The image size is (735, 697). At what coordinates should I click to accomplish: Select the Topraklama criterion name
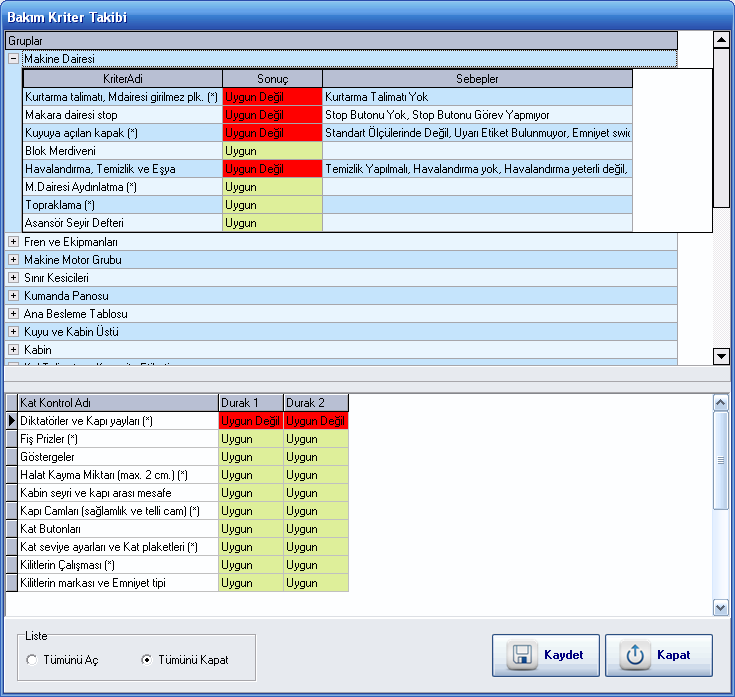123,205
